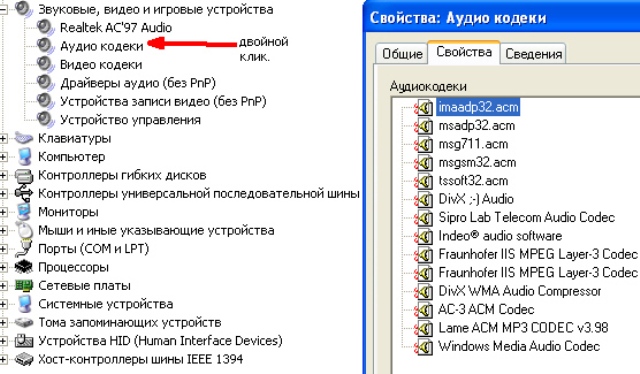Expand Порты (COM и LPT)

pyautogui.click(x=3, y=249)
